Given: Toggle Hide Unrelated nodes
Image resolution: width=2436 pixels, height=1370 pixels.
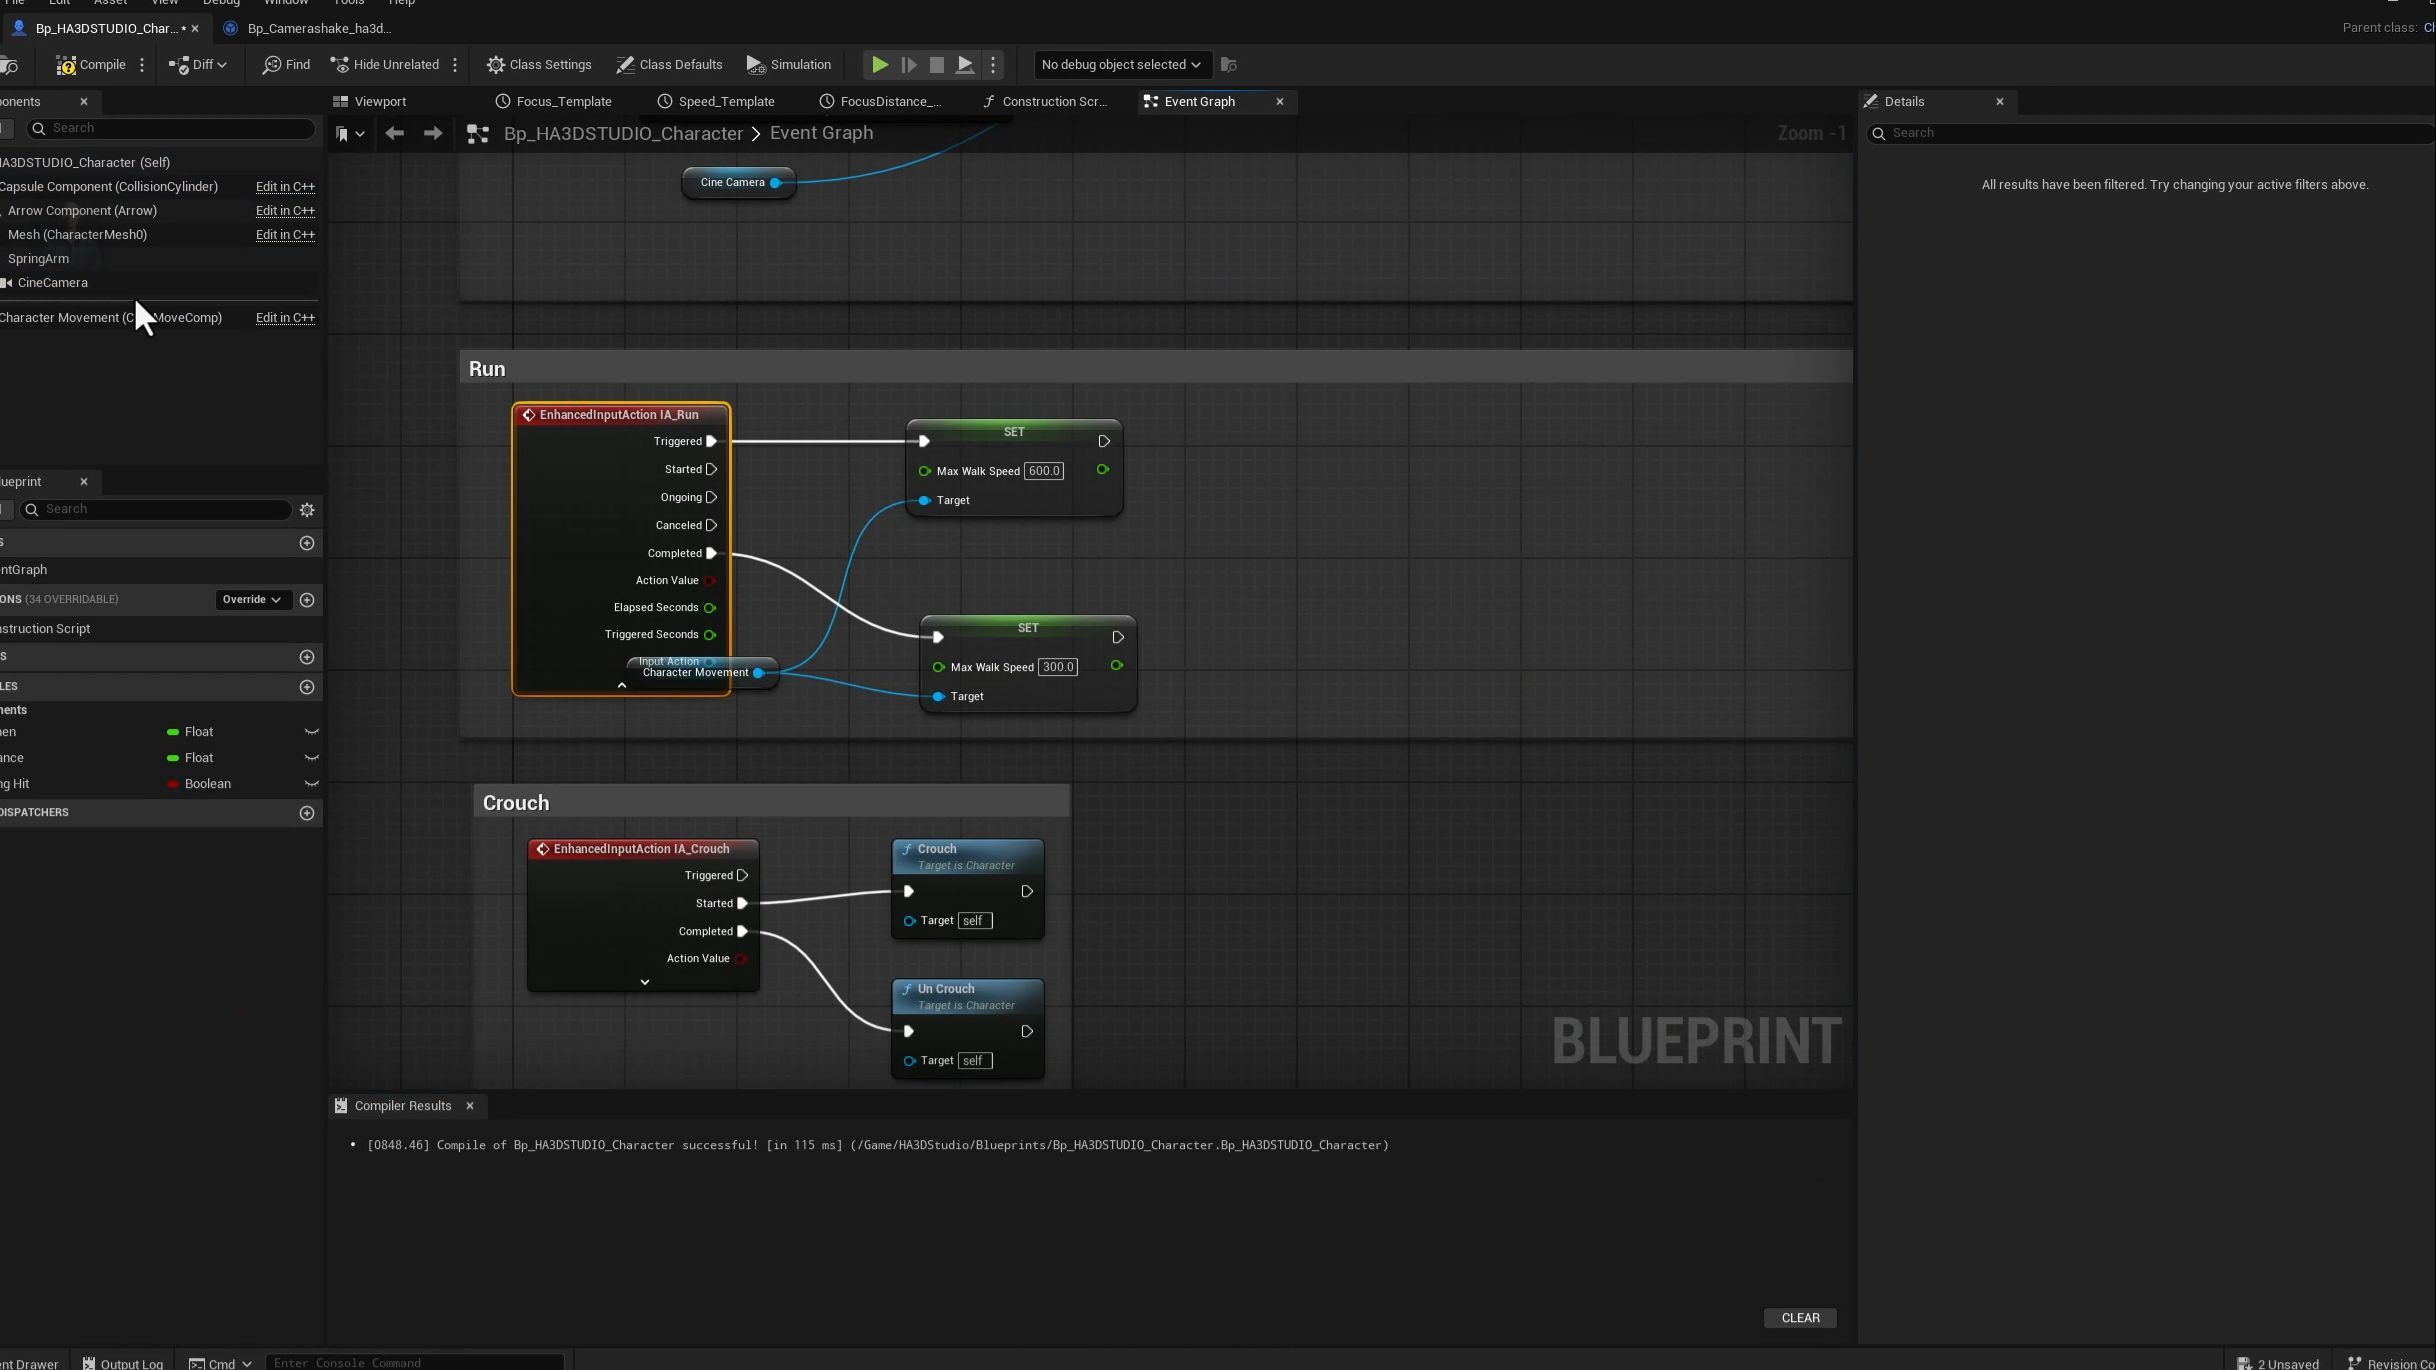Looking at the screenshot, I should click(385, 65).
